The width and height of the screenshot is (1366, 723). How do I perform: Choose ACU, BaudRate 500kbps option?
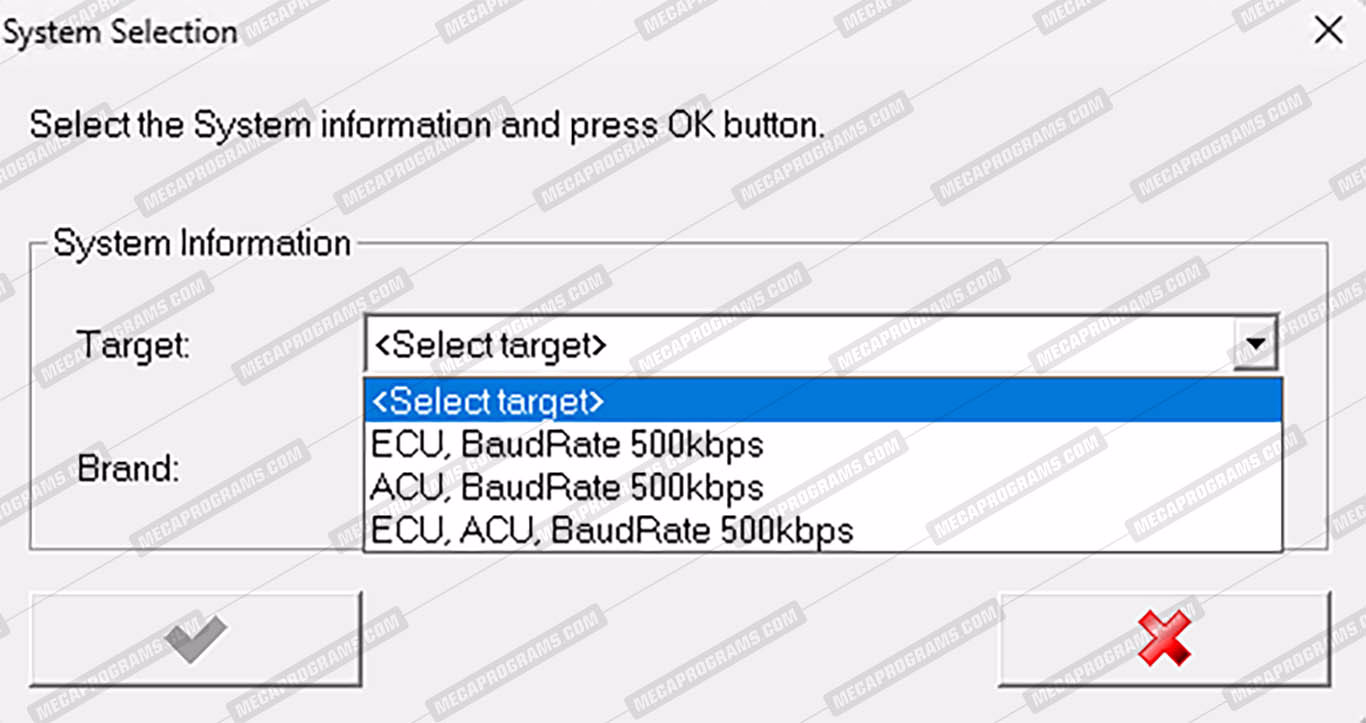[567, 487]
